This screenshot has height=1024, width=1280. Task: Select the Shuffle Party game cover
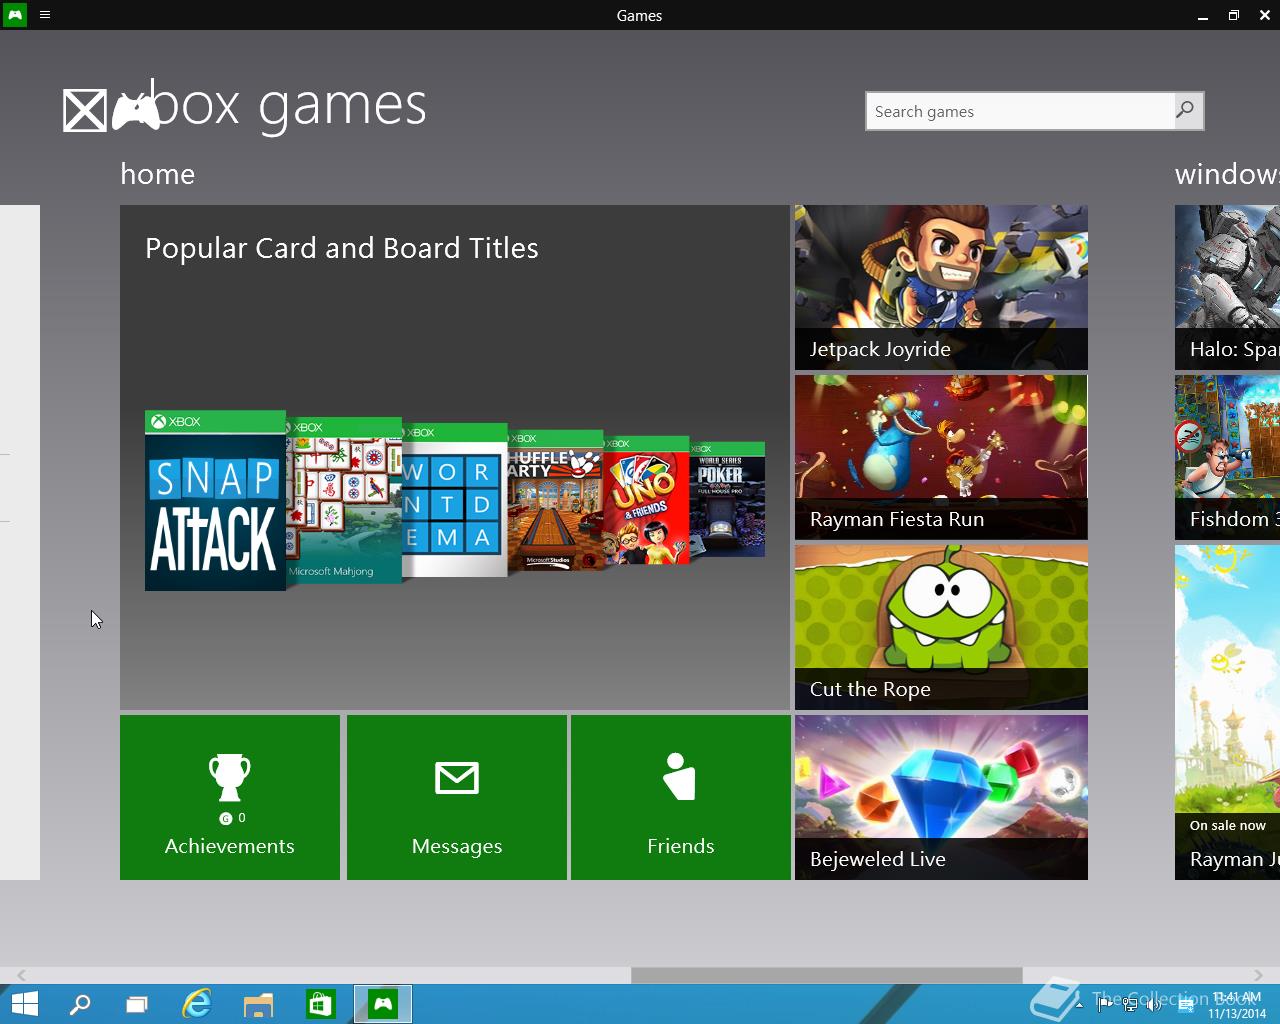555,500
